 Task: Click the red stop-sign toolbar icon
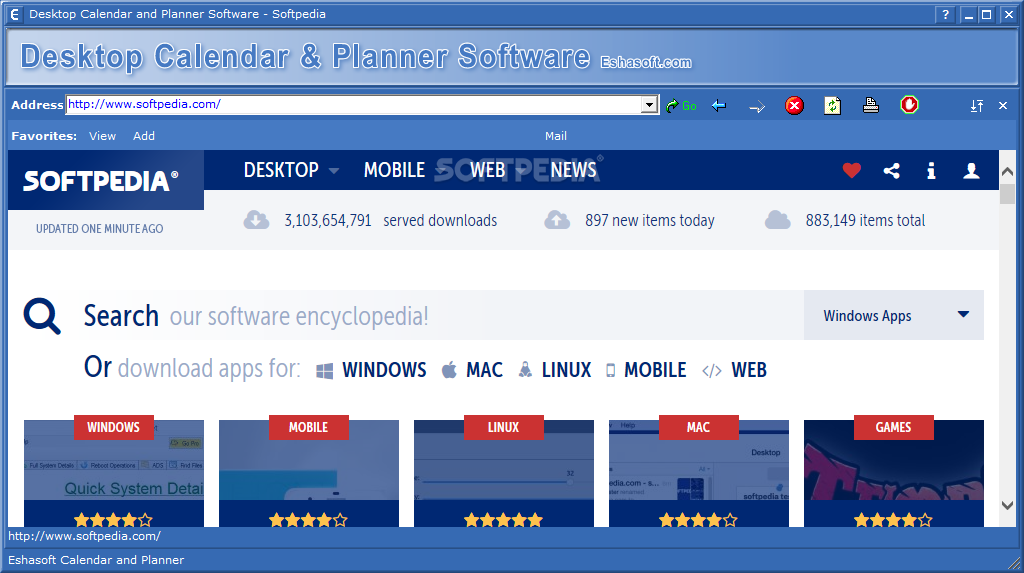click(x=909, y=105)
